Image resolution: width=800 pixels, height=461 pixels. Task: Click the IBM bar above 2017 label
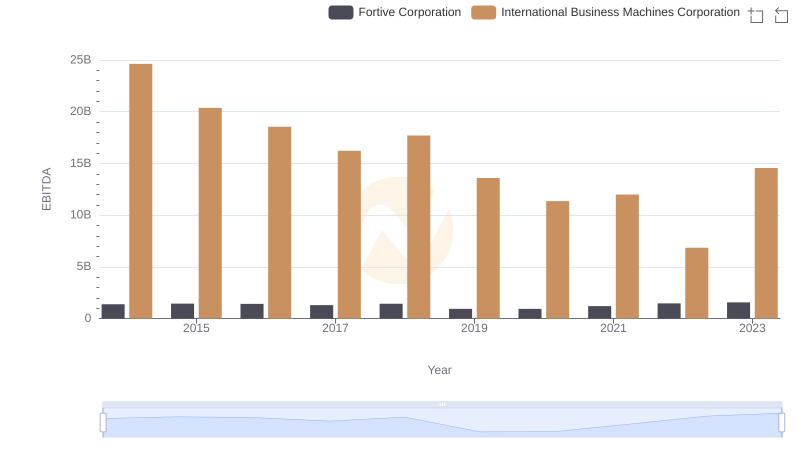[349, 235]
